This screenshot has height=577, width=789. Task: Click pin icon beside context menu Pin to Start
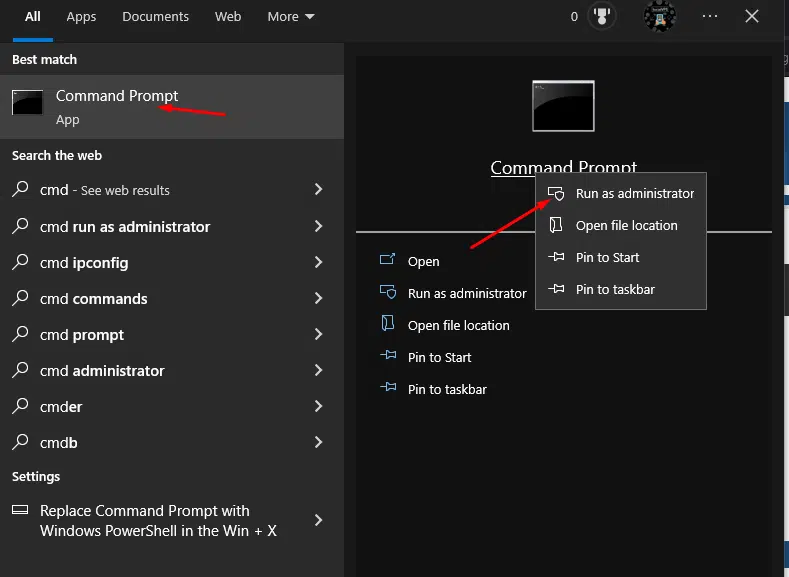(556, 257)
